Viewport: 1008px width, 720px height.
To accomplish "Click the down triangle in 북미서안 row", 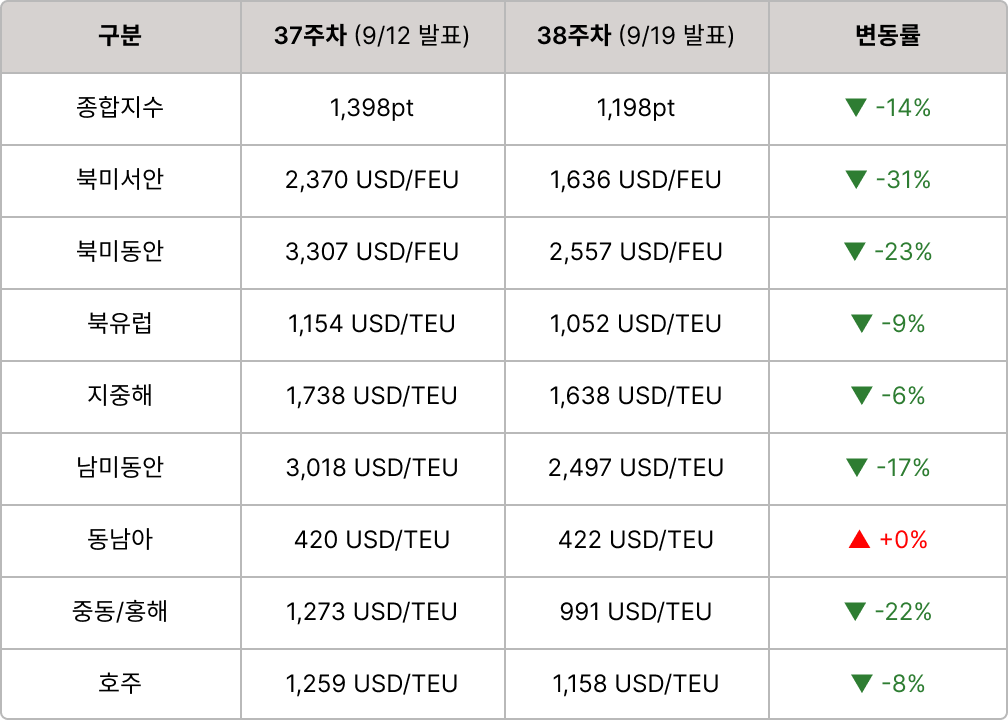I will (855, 180).
